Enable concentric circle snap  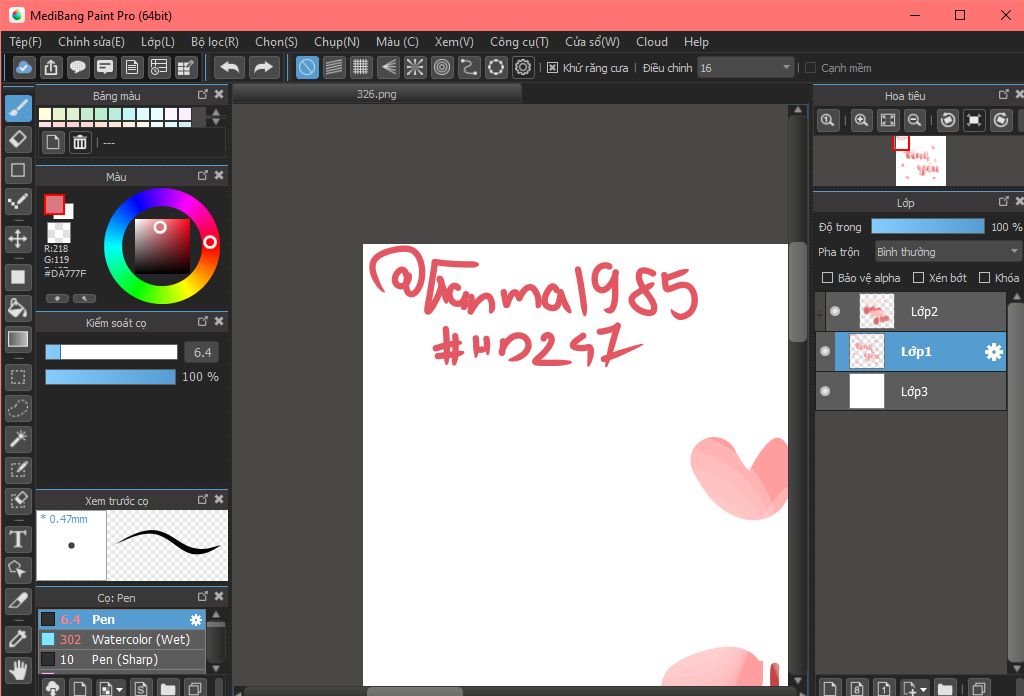[x=442, y=67]
